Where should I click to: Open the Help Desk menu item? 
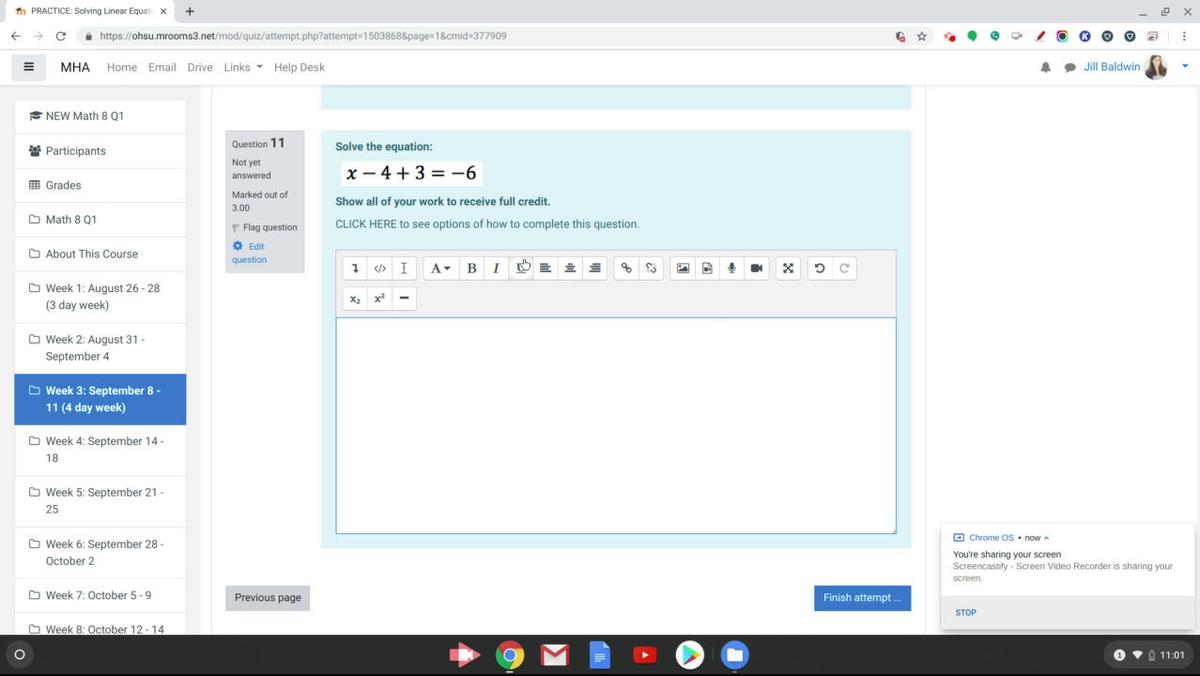[x=299, y=67]
